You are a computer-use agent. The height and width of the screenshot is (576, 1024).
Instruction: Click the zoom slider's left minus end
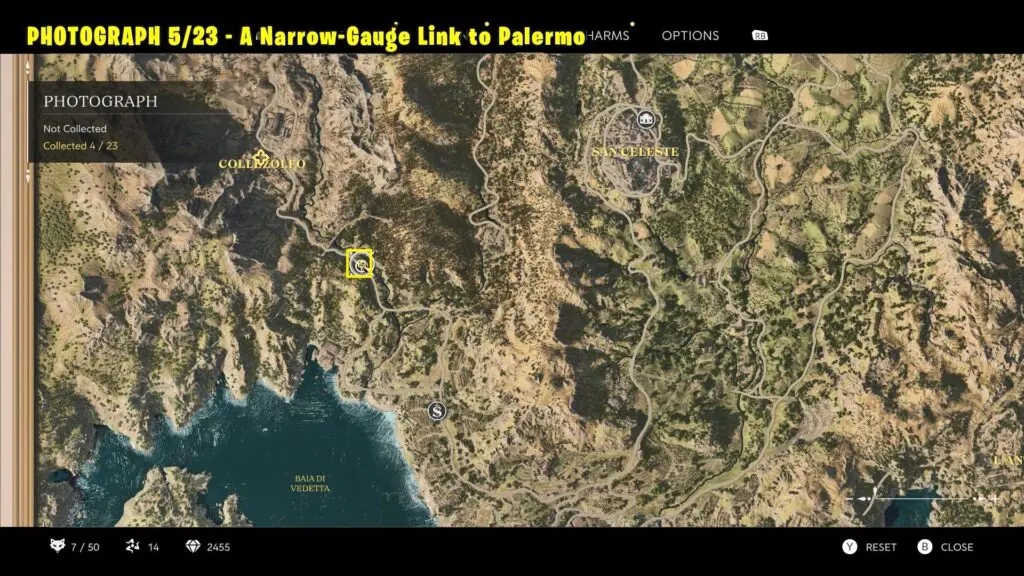(x=849, y=498)
